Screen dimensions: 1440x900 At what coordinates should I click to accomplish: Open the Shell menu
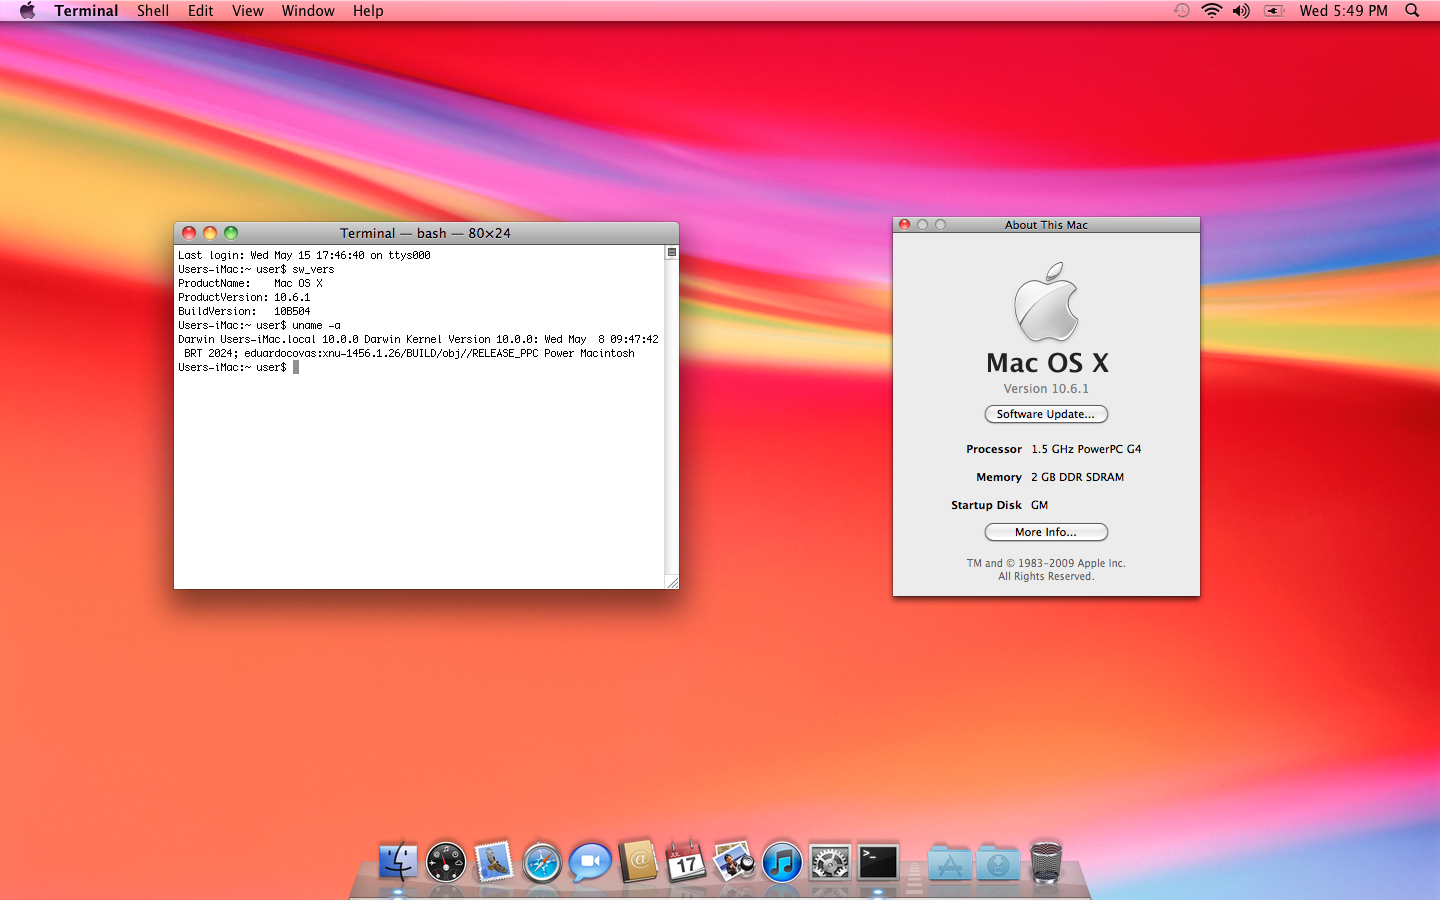(x=152, y=11)
